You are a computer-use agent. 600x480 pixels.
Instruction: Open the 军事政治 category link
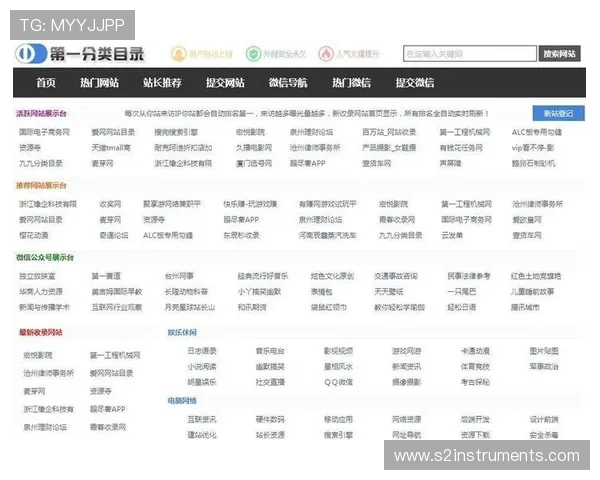[x=544, y=367]
